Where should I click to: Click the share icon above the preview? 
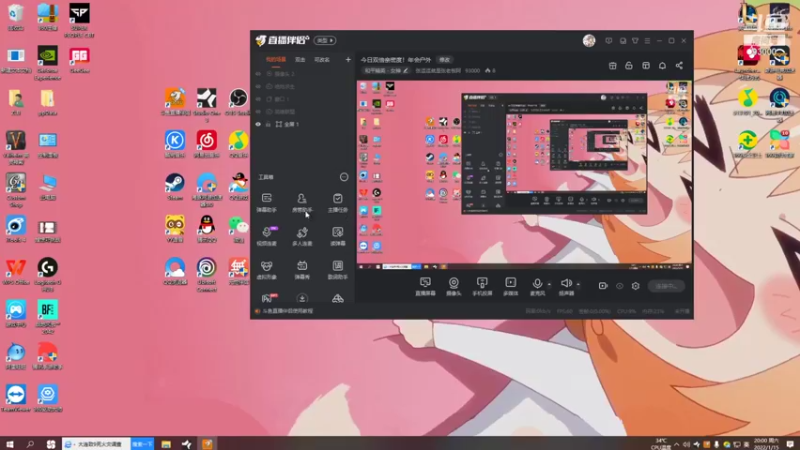pos(679,65)
